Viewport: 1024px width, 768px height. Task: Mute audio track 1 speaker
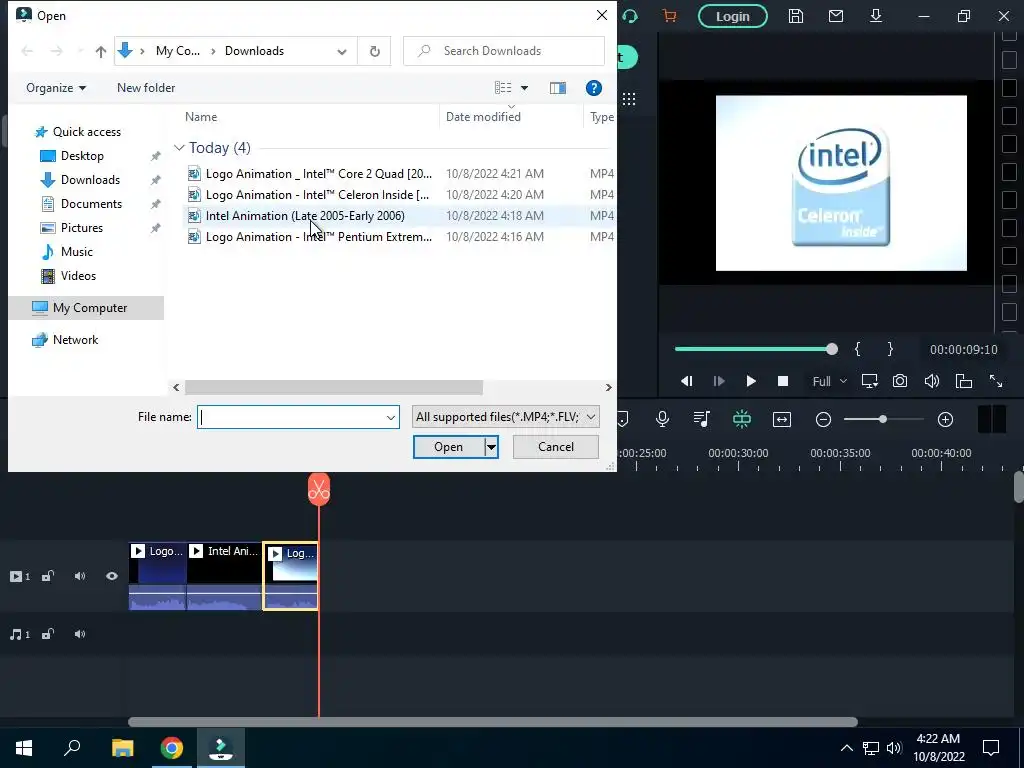(x=80, y=634)
